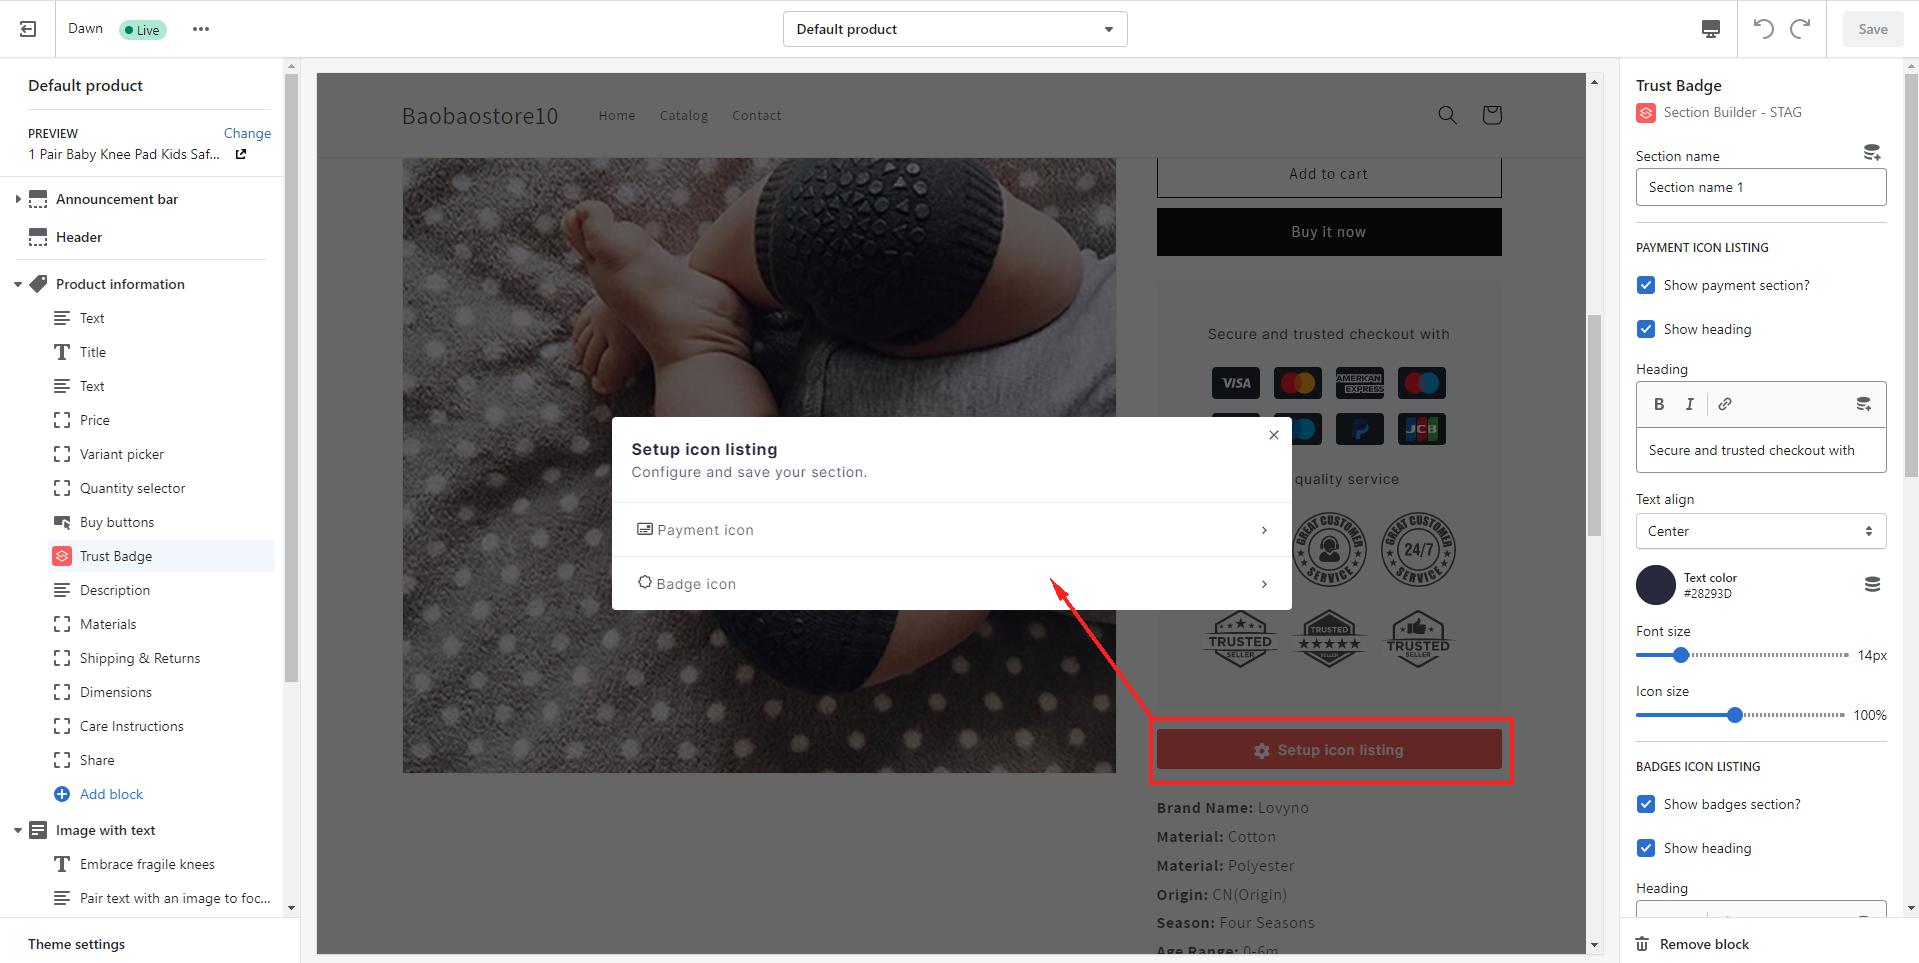Click the plus icon beside Add block
This screenshot has width=1919, height=963.
(x=62, y=794)
